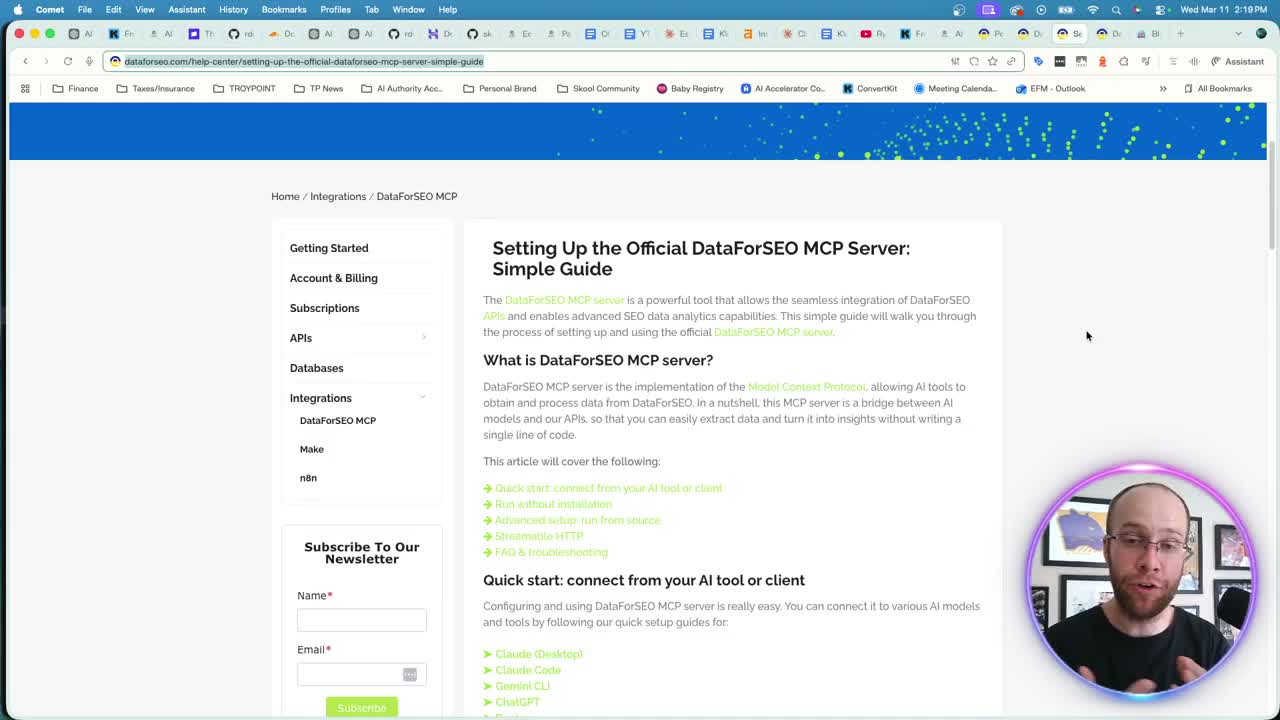
Task: Show hidden bookmarks with the double chevron
Action: click(1163, 88)
